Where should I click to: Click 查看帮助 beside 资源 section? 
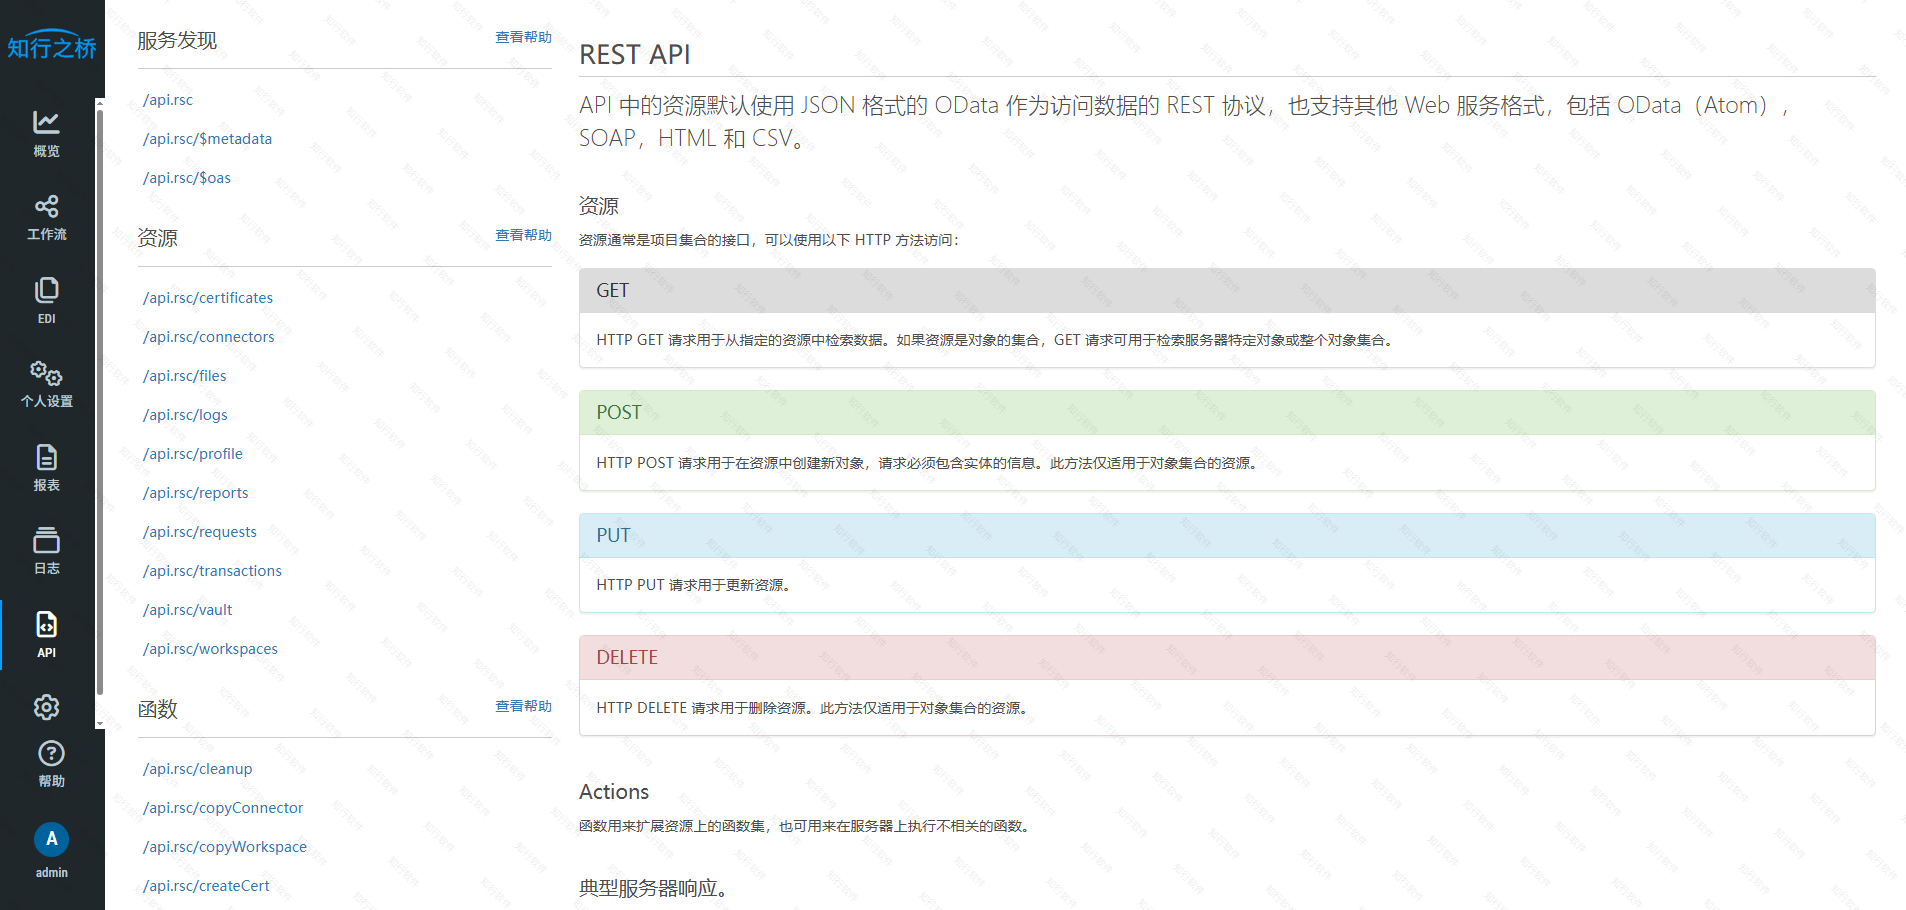(522, 235)
